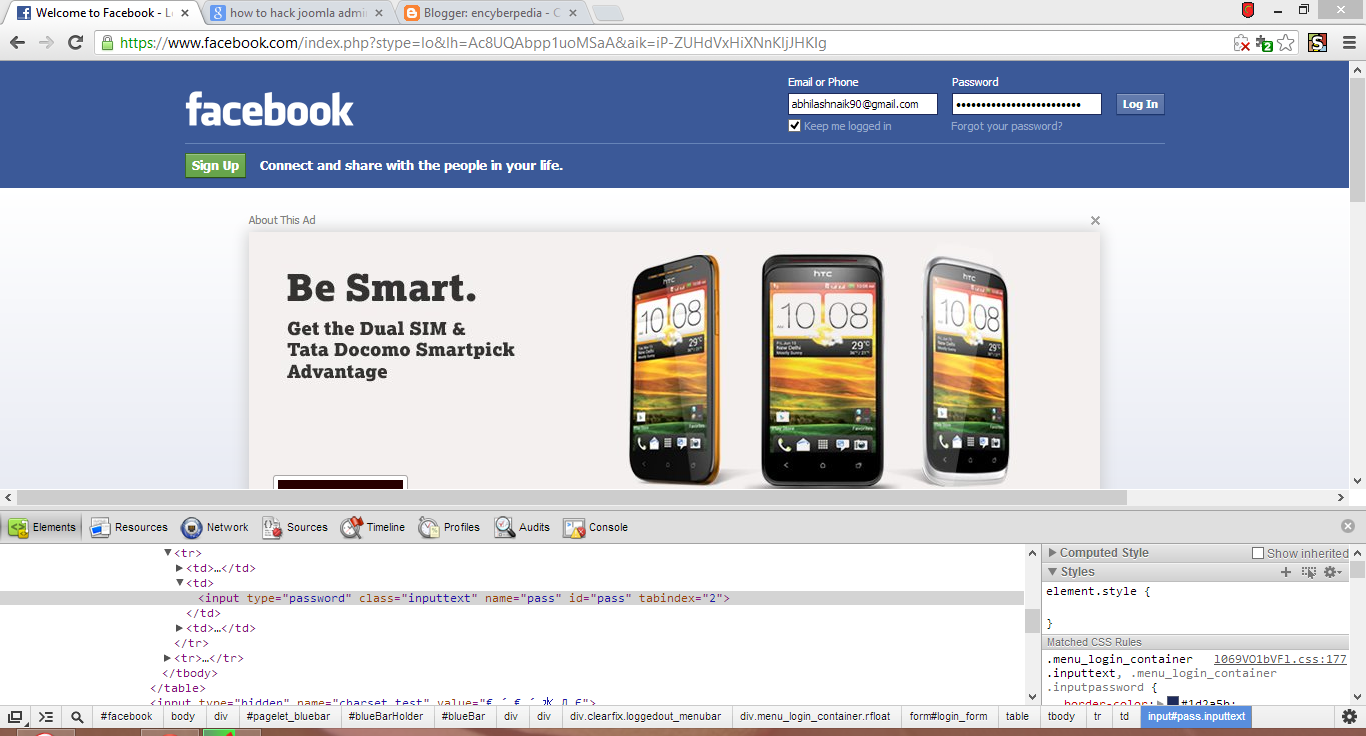Toggle the 'Keep me logged in' checkbox
The height and width of the screenshot is (736, 1366).
click(794, 126)
